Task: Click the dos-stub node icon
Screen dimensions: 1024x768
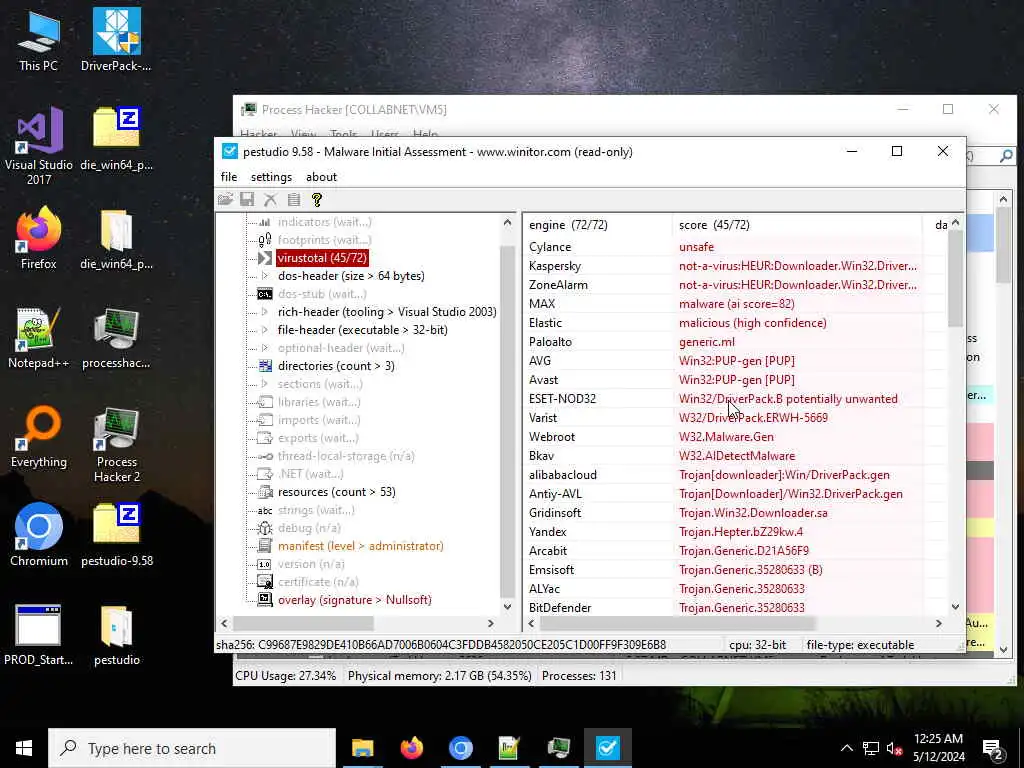Action: point(264,294)
